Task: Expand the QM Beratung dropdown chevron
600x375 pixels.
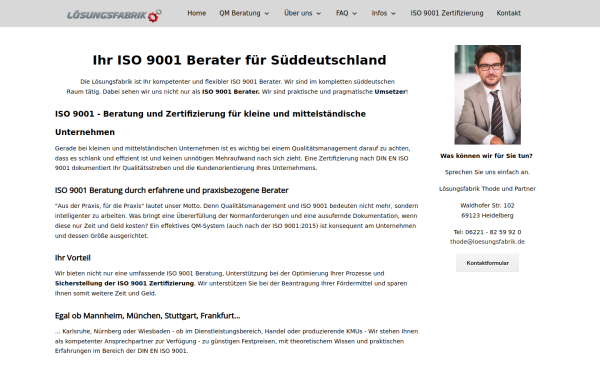Action: click(267, 13)
